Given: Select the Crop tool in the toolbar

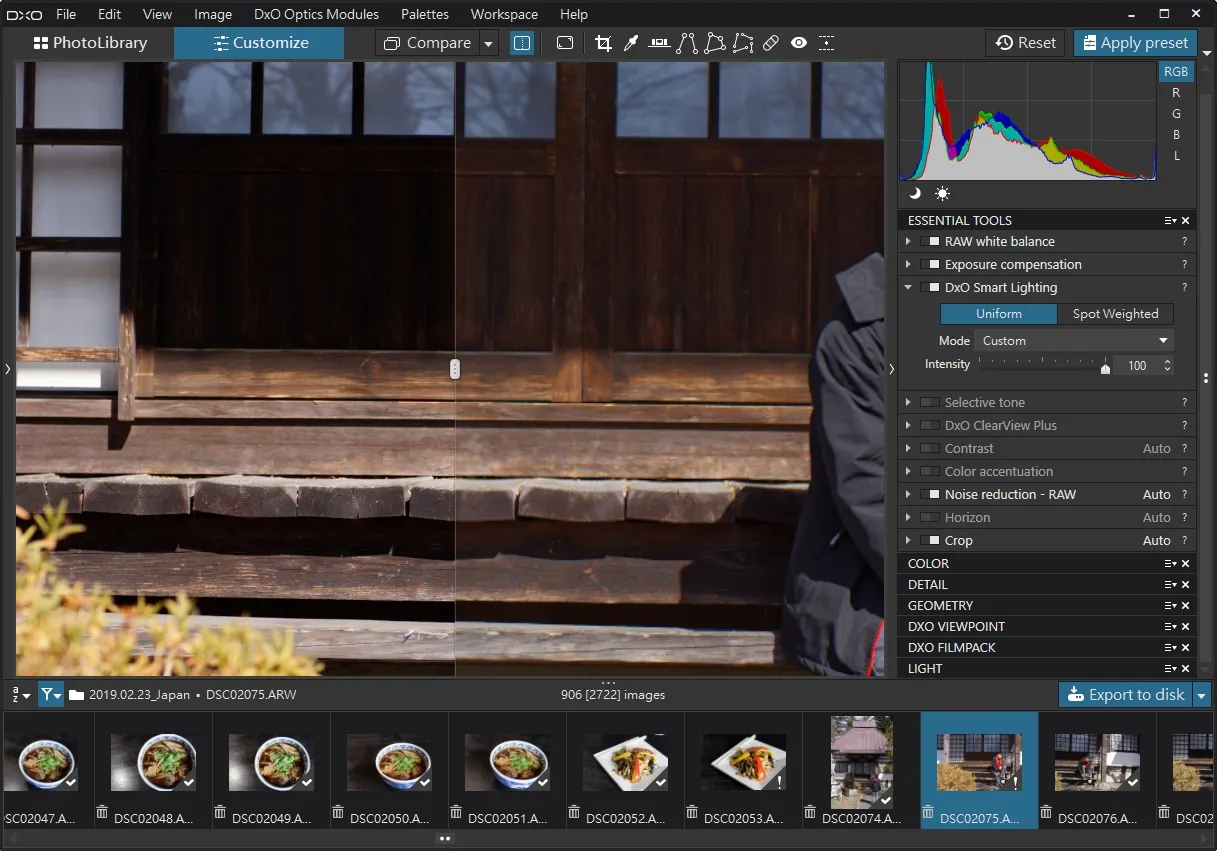Looking at the screenshot, I should (603, 43).
